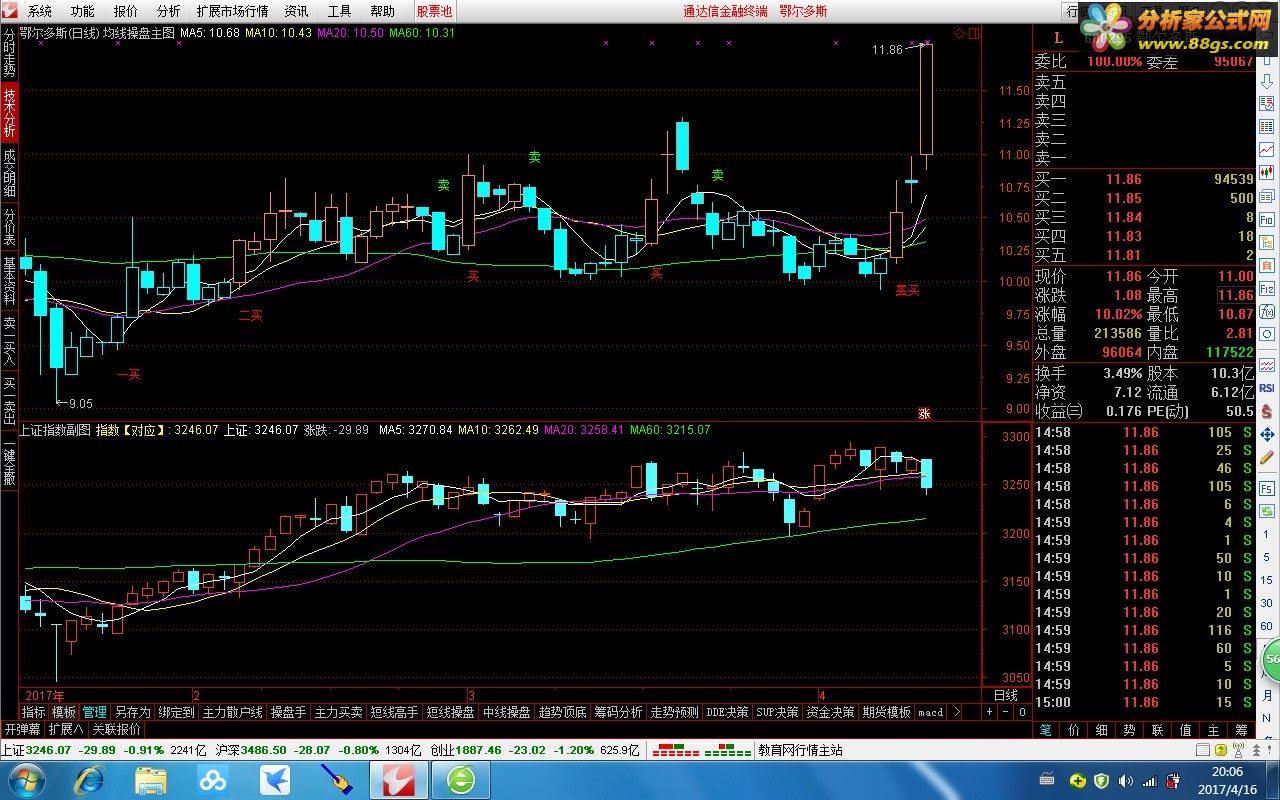Viewport: 1280px width, 800px height.
Task: Switch to 成交明细 side tab
Action: coord(9,174)
